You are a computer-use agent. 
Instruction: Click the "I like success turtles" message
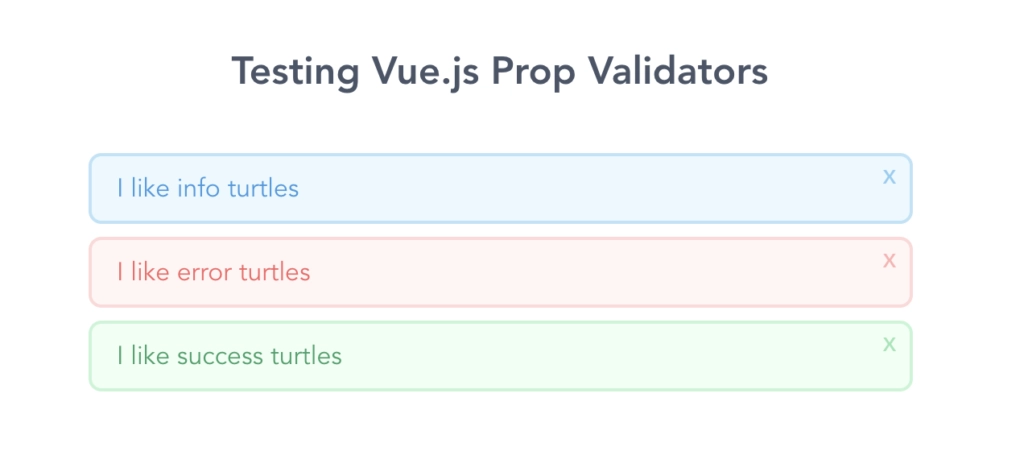coord(229,356)
